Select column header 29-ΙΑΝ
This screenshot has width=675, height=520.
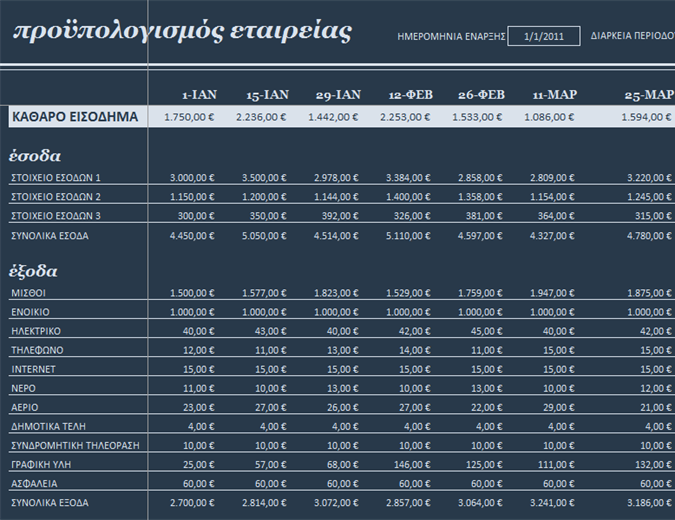pos(338,95)
